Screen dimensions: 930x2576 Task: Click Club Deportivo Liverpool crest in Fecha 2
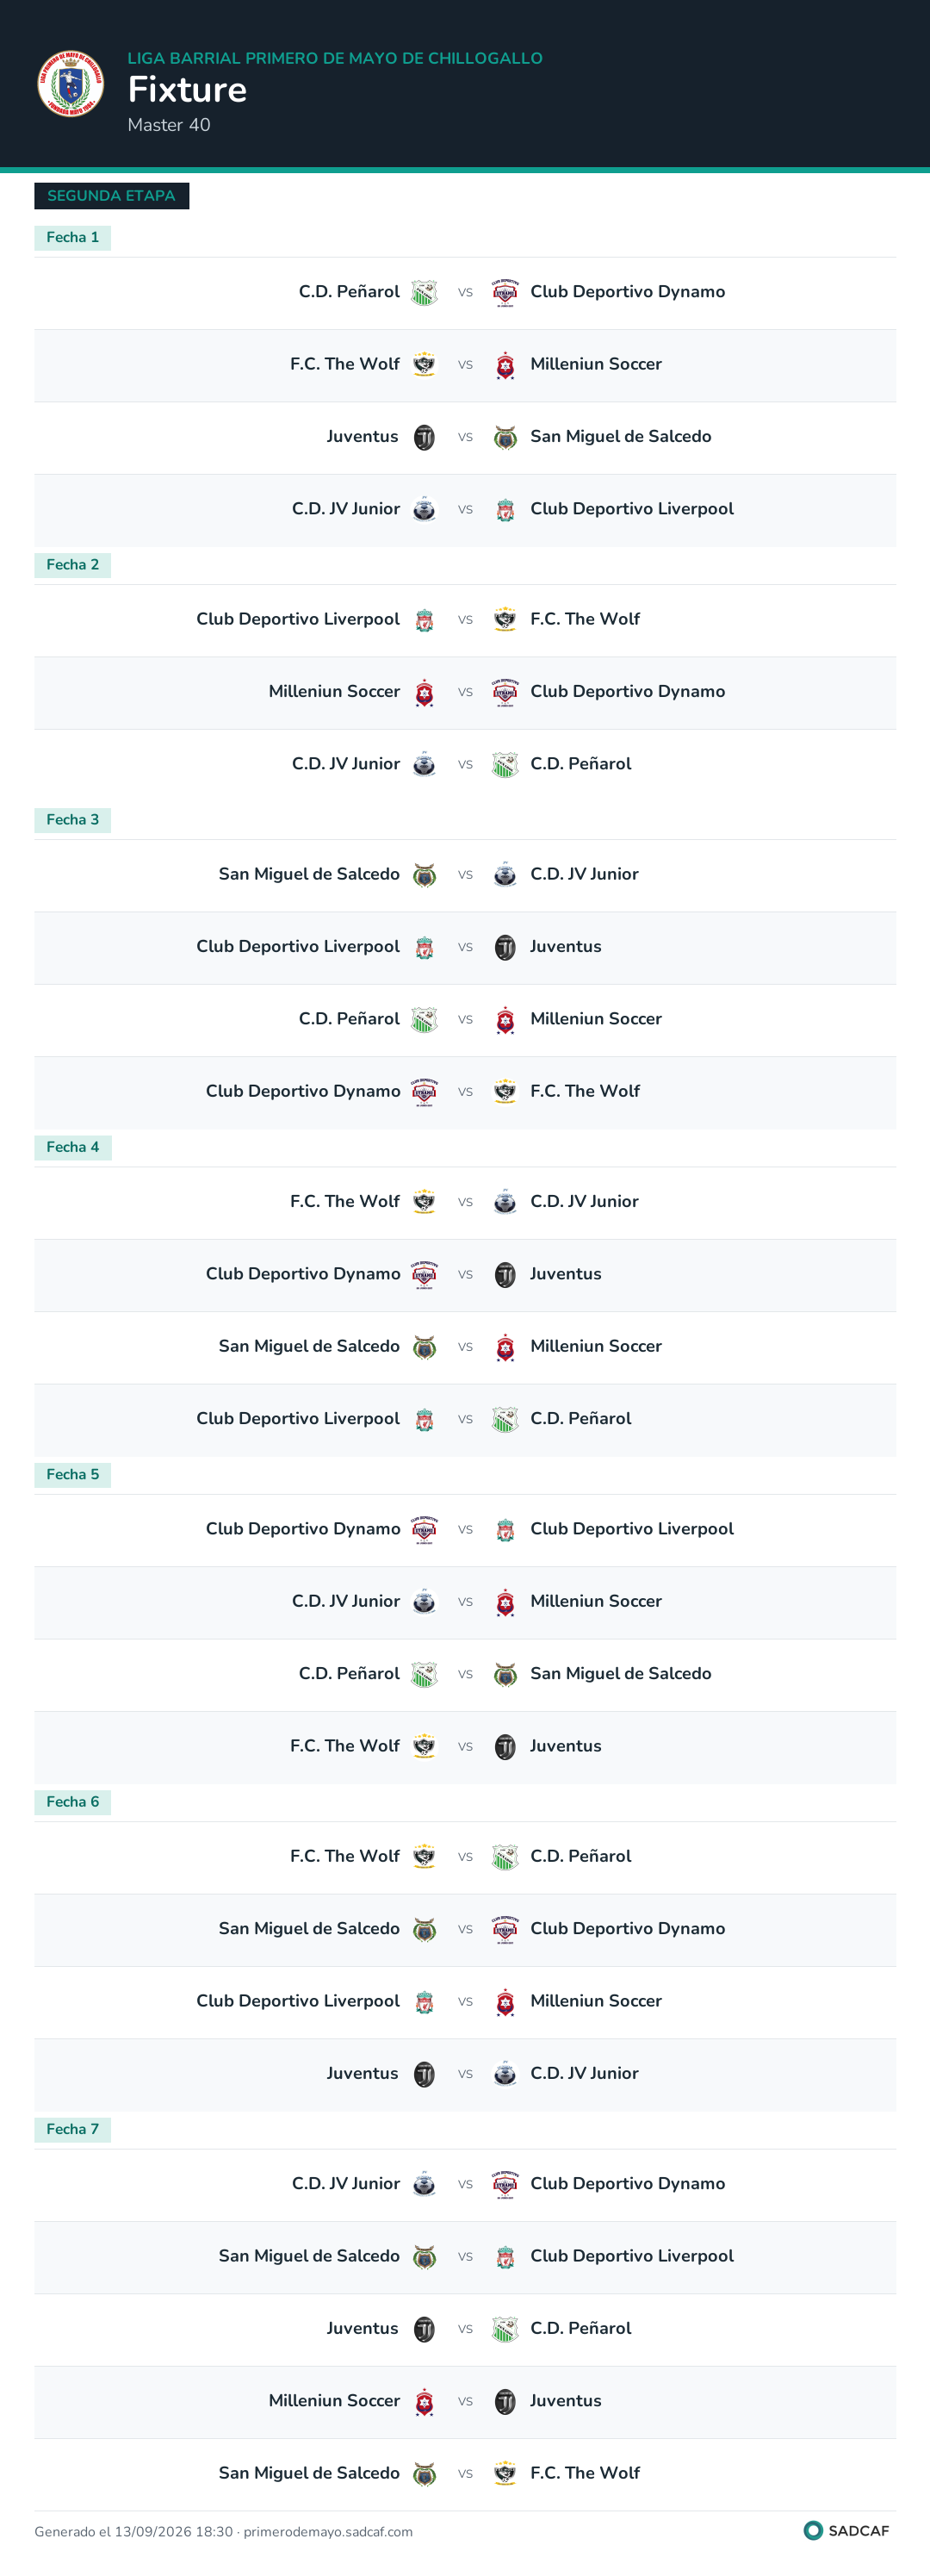pyautogui.click(x=424, y=620)
